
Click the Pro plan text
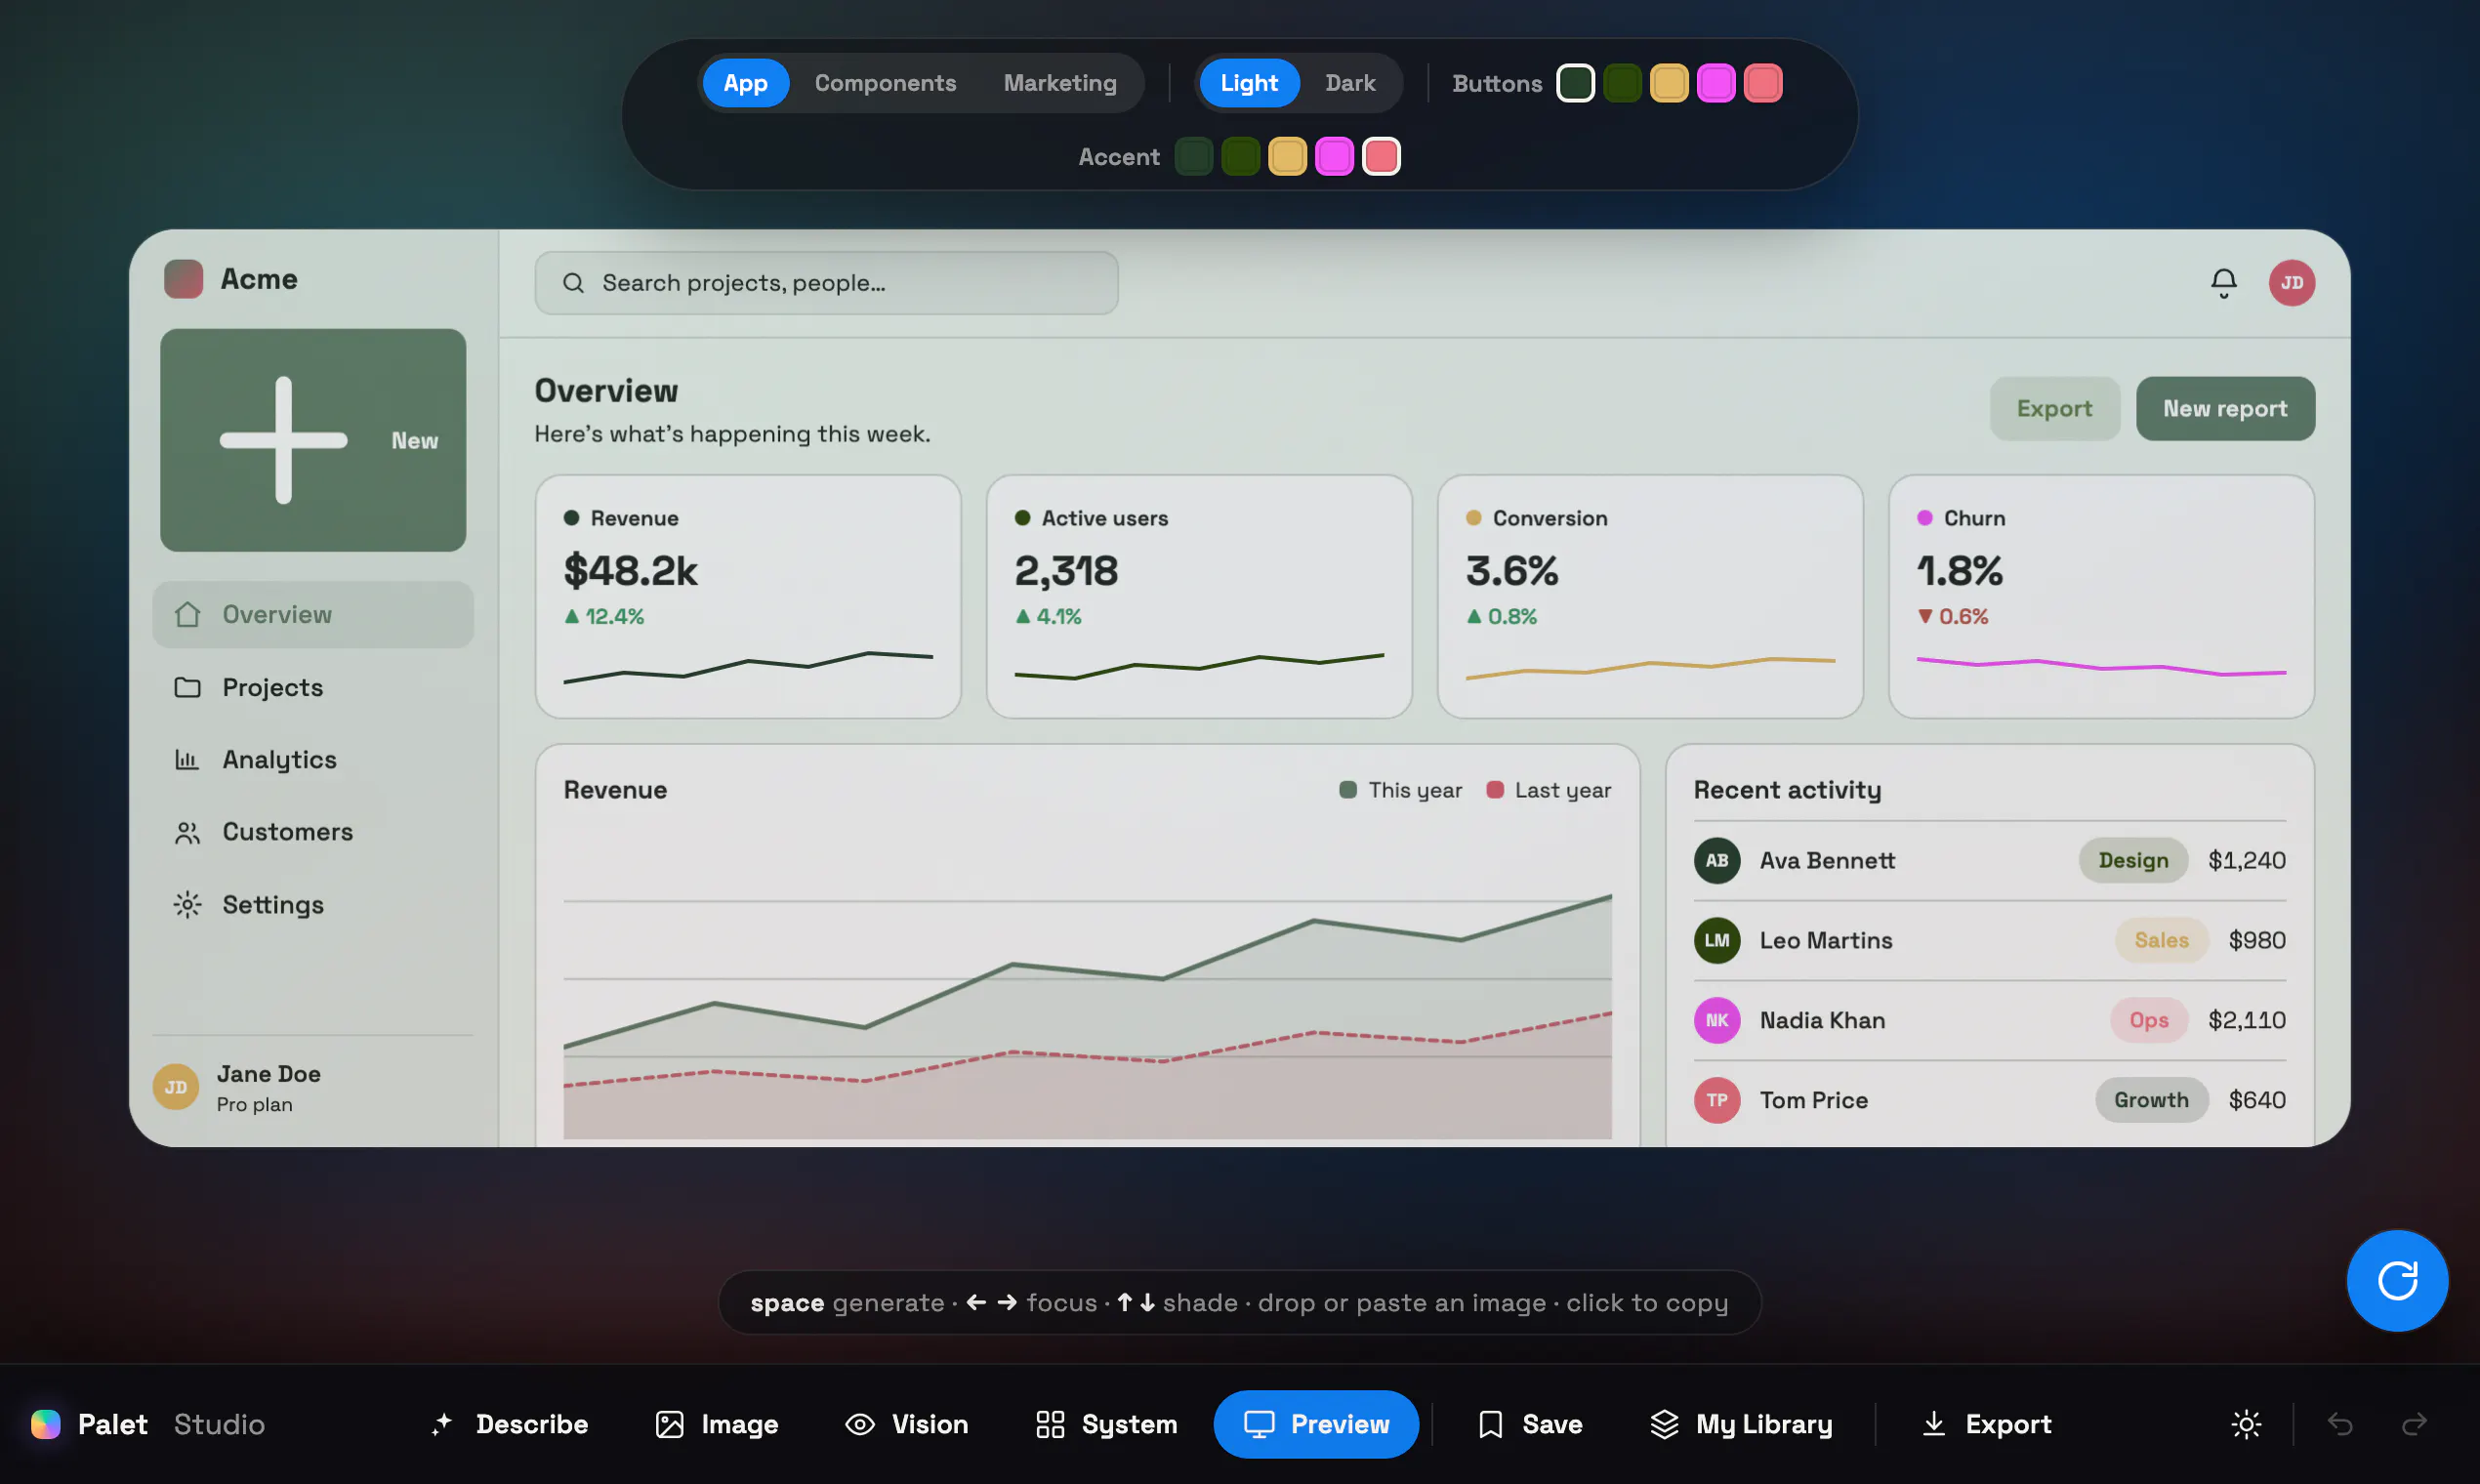(x=254, y=1104)
